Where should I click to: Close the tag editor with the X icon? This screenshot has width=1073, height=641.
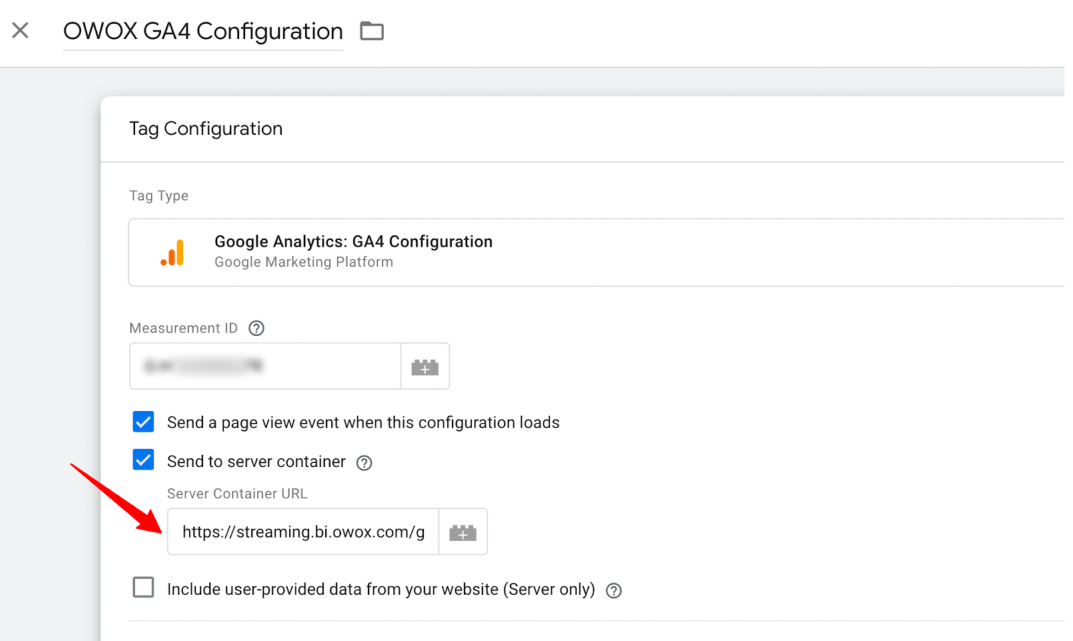pyautogui.click(x=21, y=30)
